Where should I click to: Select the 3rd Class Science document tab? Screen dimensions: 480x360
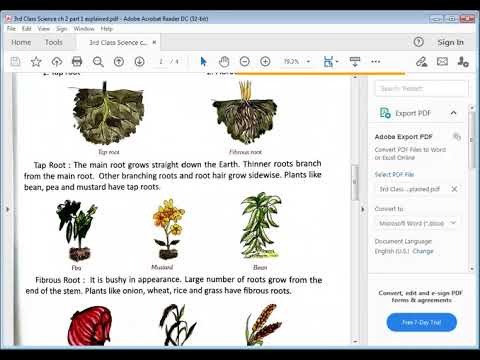[x=118, y=42]
